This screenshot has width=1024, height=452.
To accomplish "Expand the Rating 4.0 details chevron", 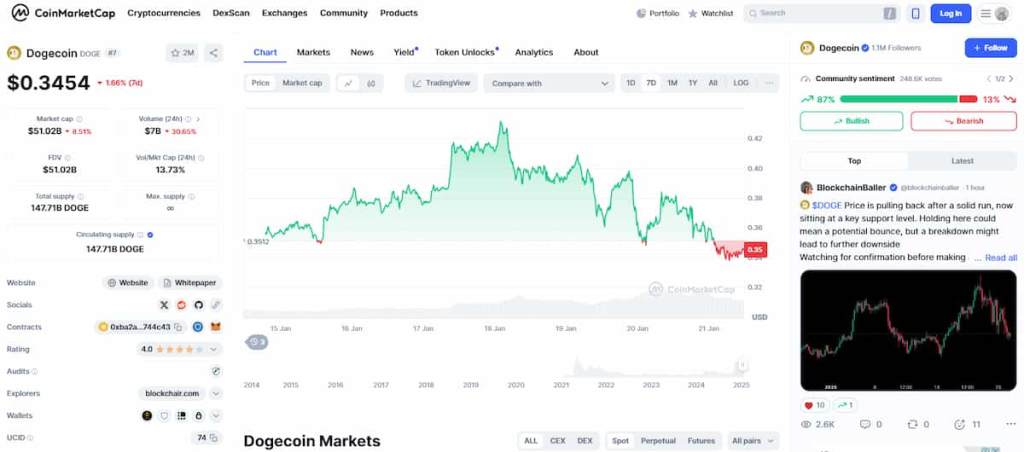I will pyautogui.click(x=214, y=349).
